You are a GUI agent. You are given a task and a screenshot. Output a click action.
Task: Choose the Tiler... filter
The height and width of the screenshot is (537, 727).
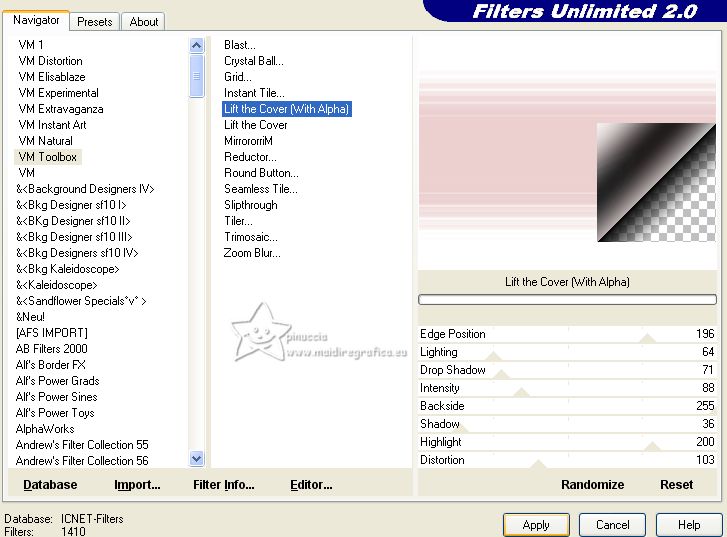[238, 221]
